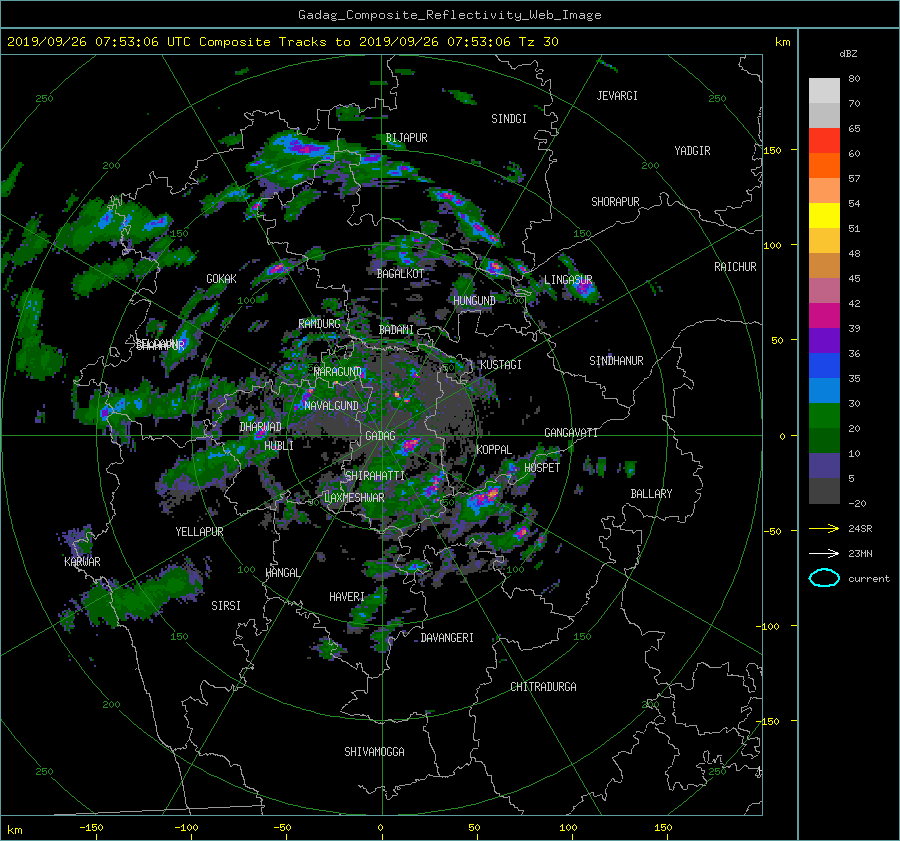Image resolution: width=900 pixels, height=841 pixels.
Task: Click the BAGALKOT city label
Action: pyautogui.click(x=400, y=274)
